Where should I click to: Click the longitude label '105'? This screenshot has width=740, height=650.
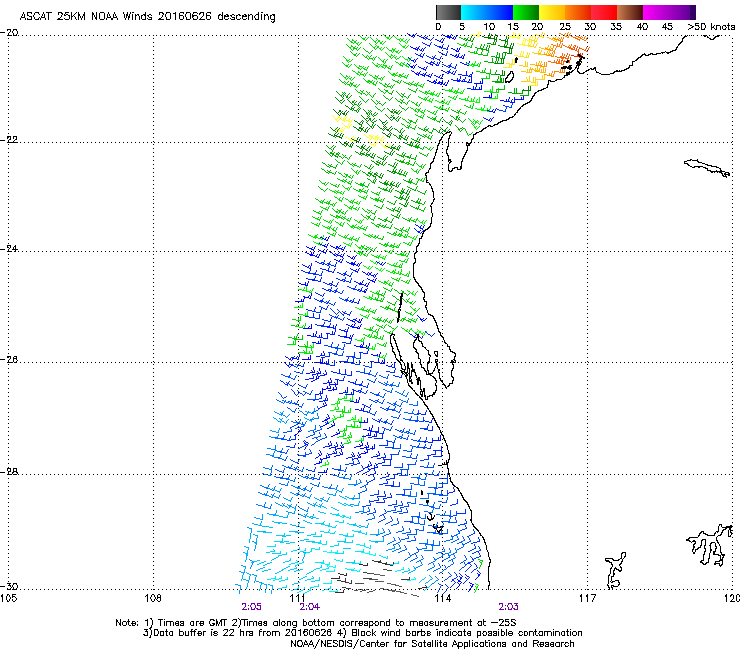(8, 599)
